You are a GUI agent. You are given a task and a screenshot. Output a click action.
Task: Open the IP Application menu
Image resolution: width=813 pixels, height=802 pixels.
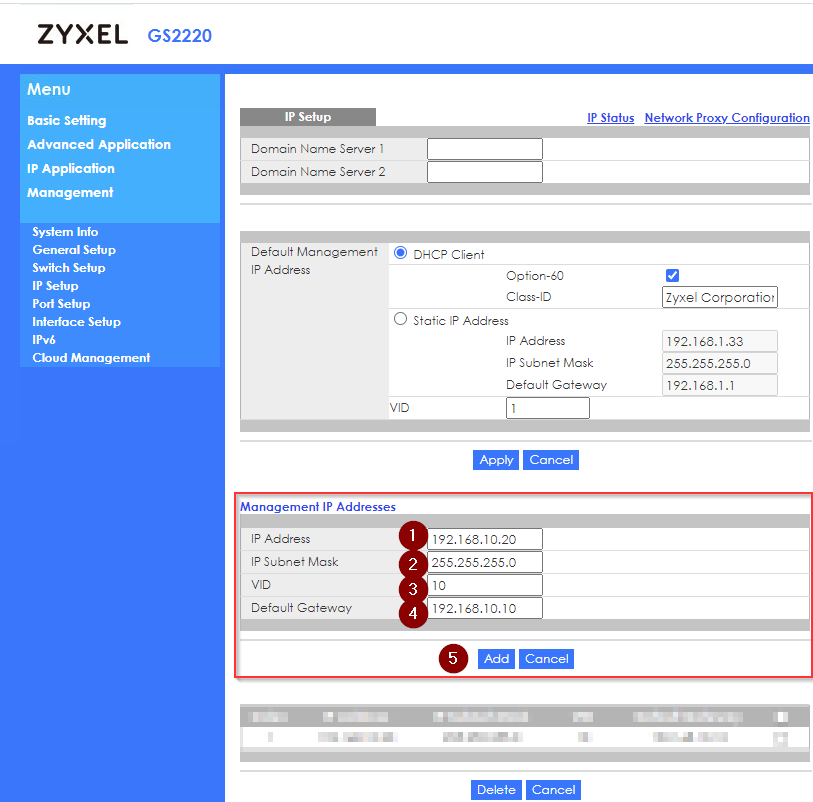(x=70, y=168)
